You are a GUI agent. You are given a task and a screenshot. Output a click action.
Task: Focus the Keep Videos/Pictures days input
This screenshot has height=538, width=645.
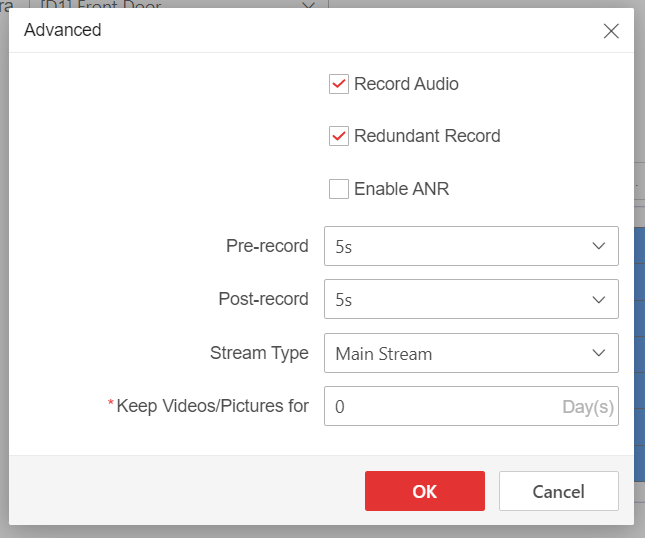pos(440,406)
